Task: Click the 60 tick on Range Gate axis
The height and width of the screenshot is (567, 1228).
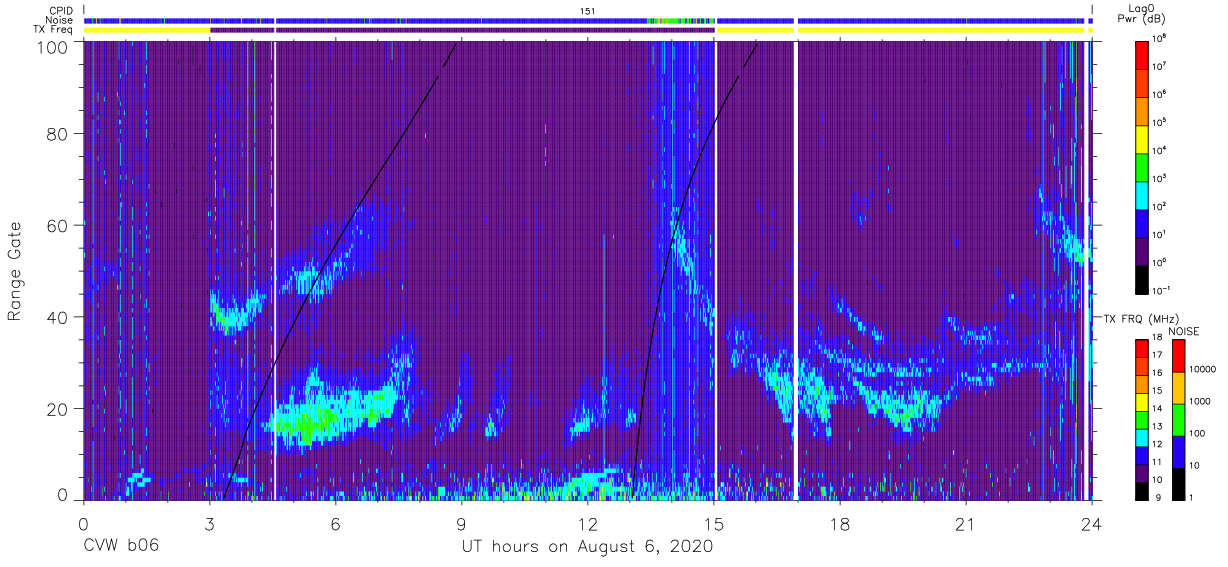Action: pos(57,226)
